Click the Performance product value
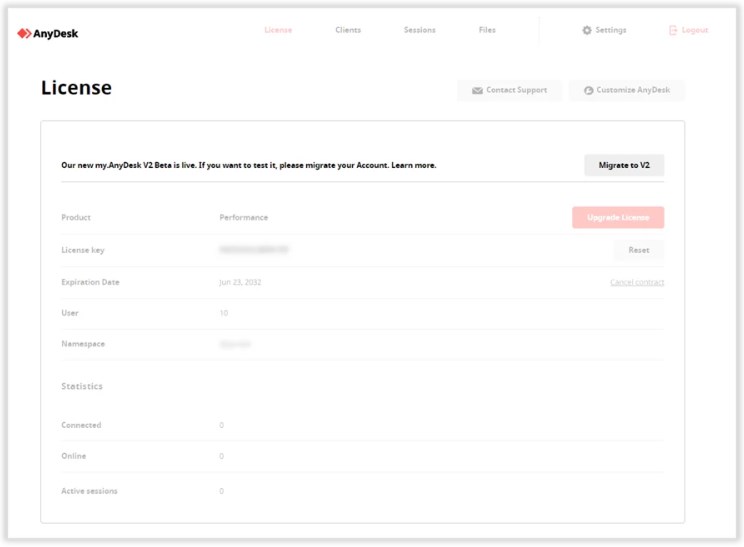The image size is (744, 547). coord(243,217)
